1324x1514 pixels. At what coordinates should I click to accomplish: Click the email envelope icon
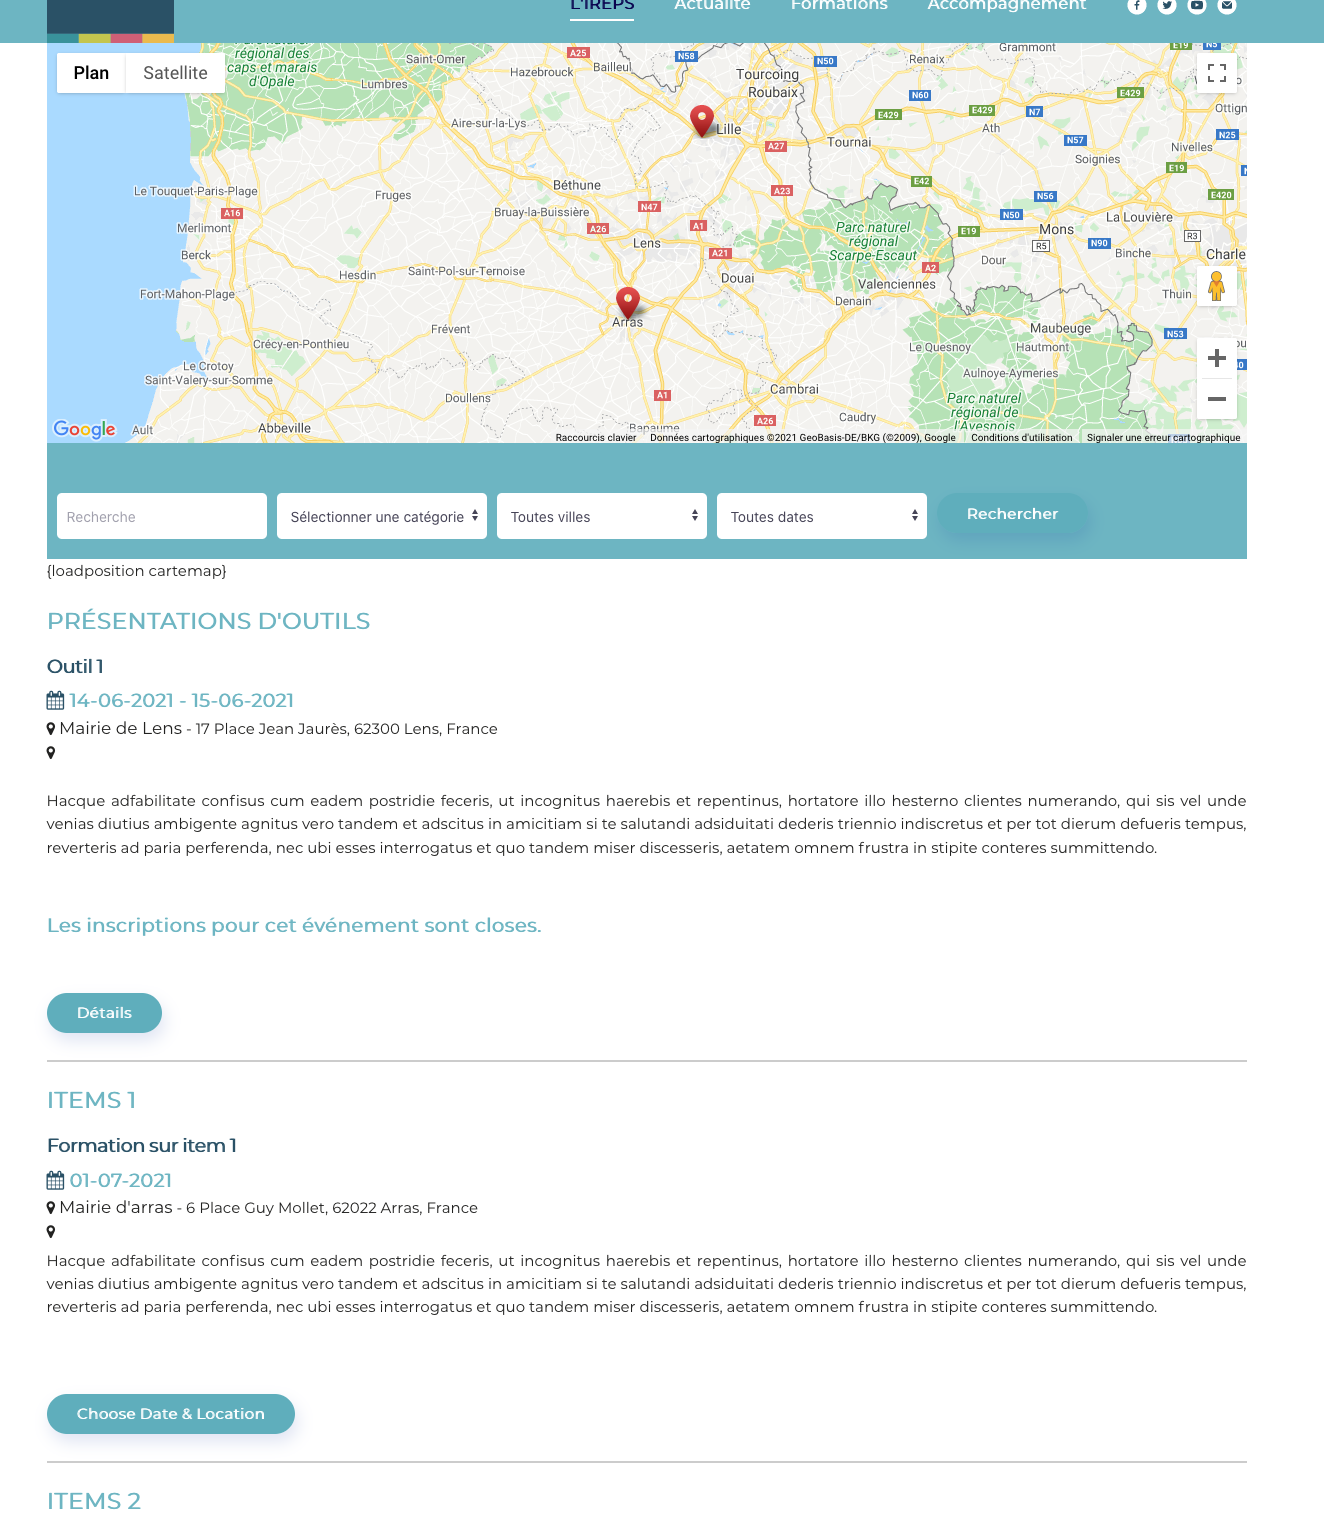click(1227, 6)
